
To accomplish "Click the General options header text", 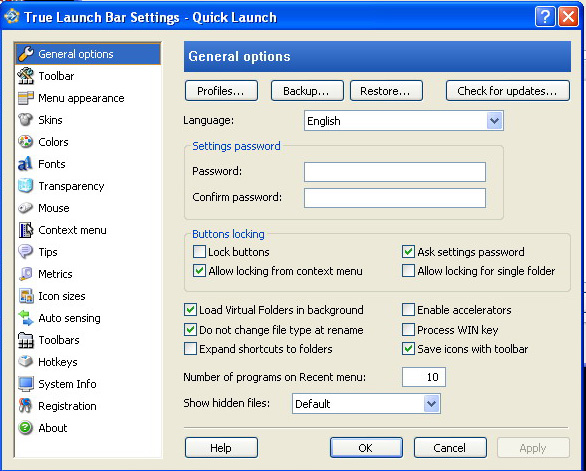I will [239, 56].
